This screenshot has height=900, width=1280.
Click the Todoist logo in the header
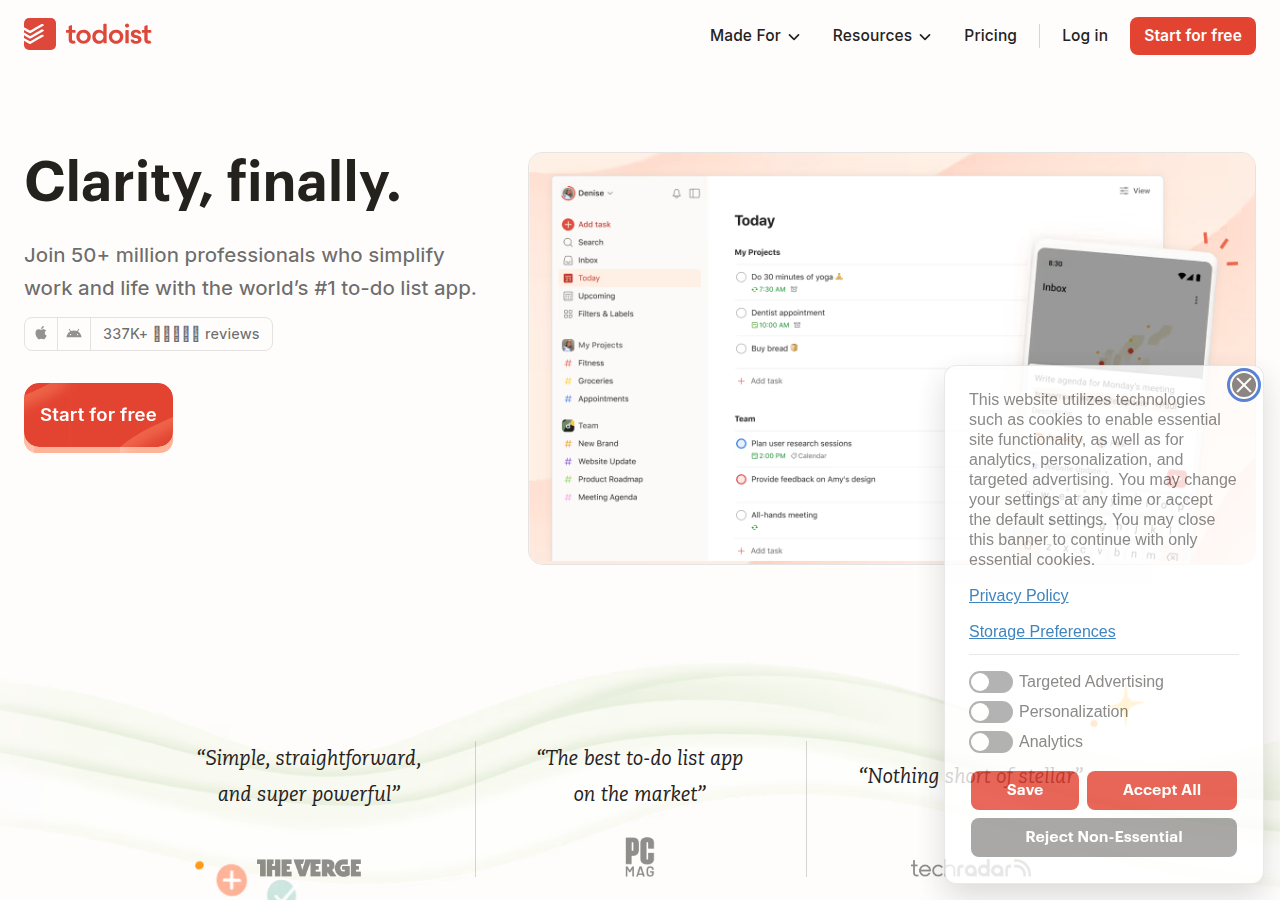pos(88,34)
